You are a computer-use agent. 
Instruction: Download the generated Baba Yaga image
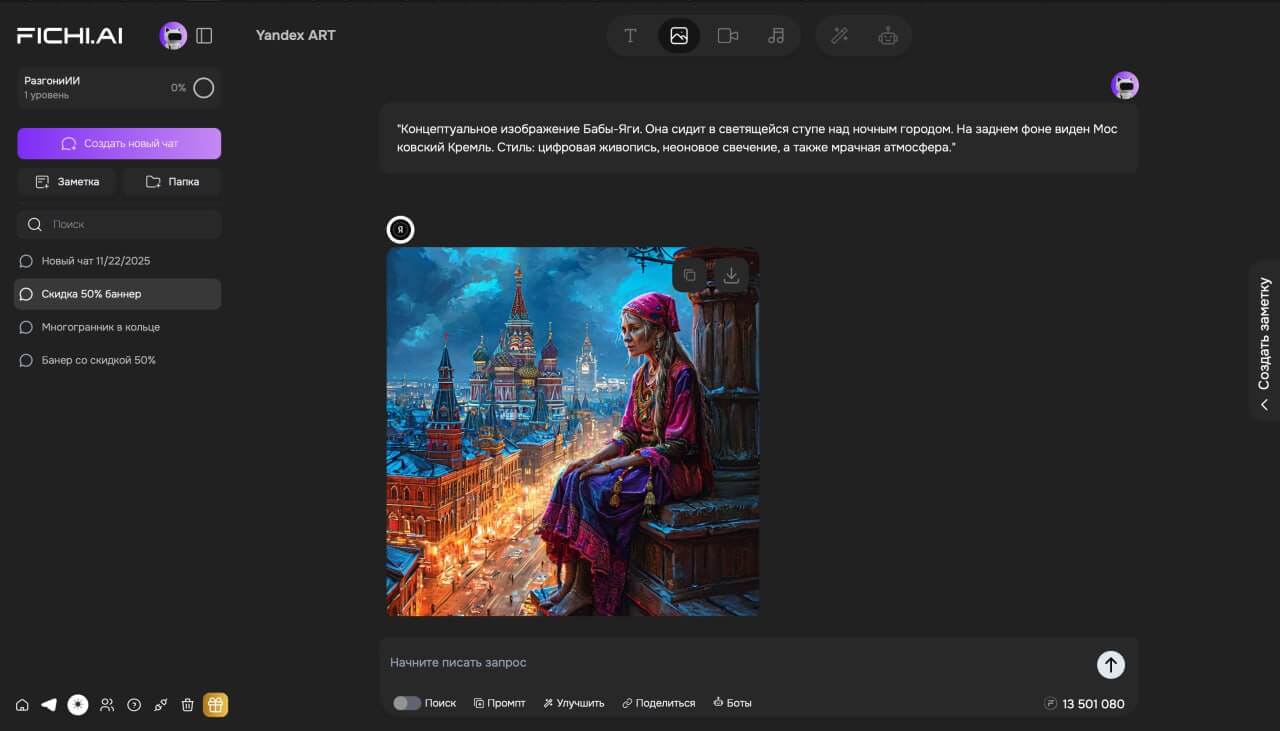[x=731, y=275]
